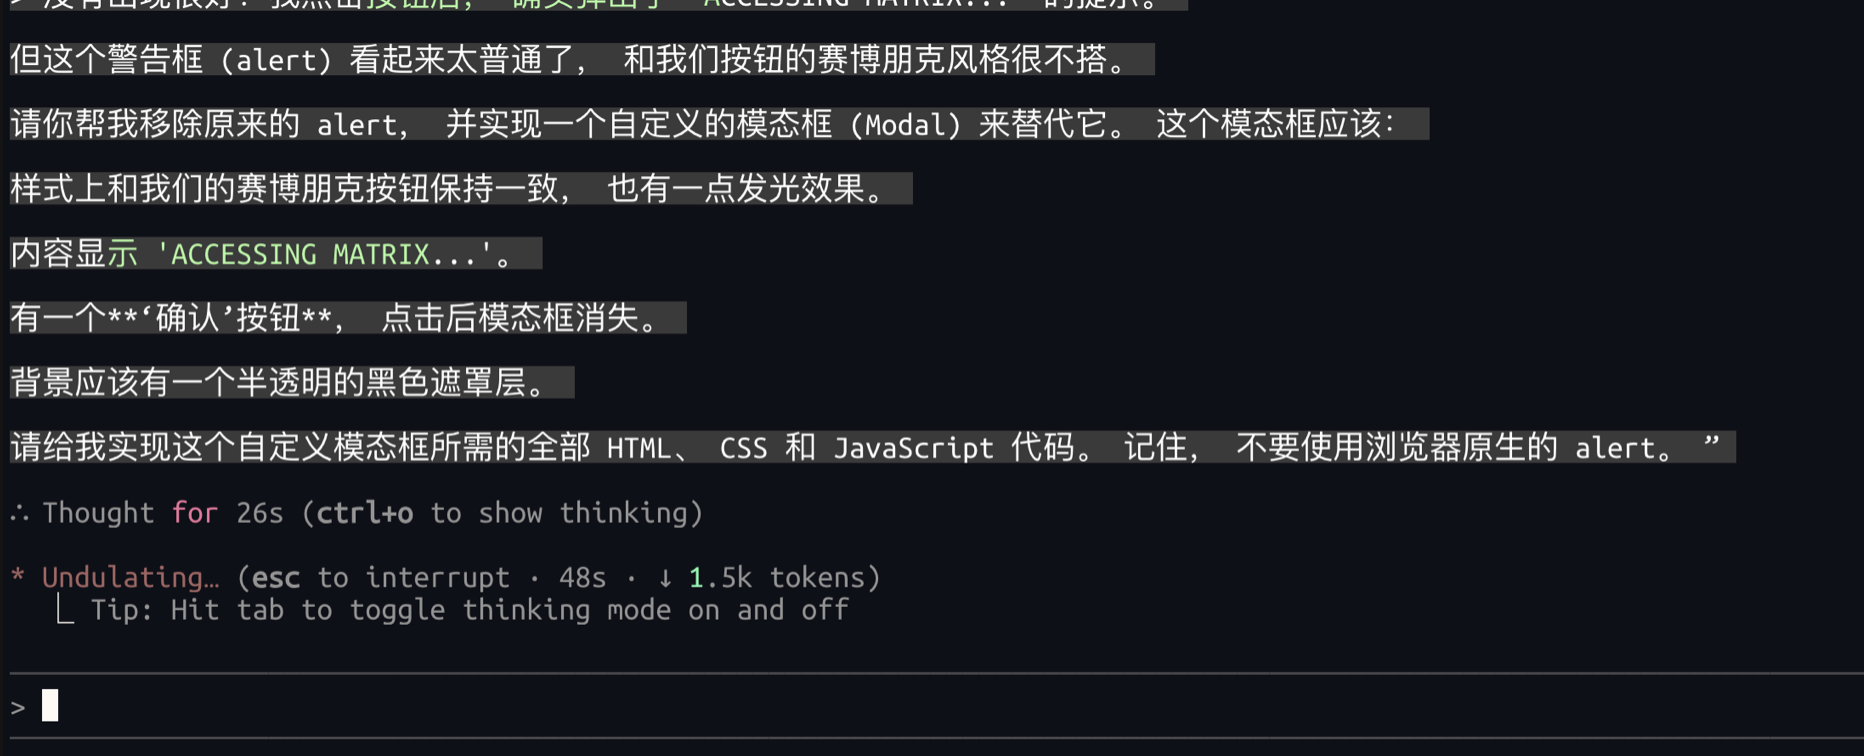Click the down arrow before token count

[665, 578]
